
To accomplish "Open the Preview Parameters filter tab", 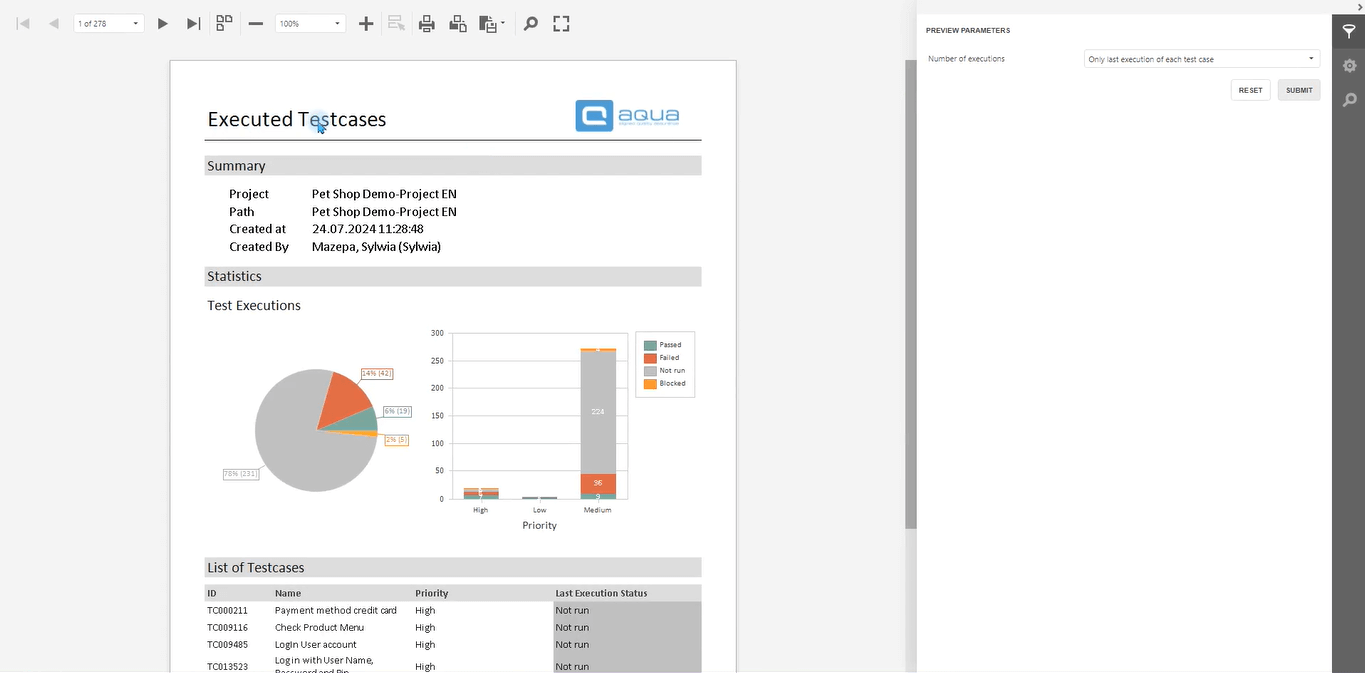I will 1349,32.
